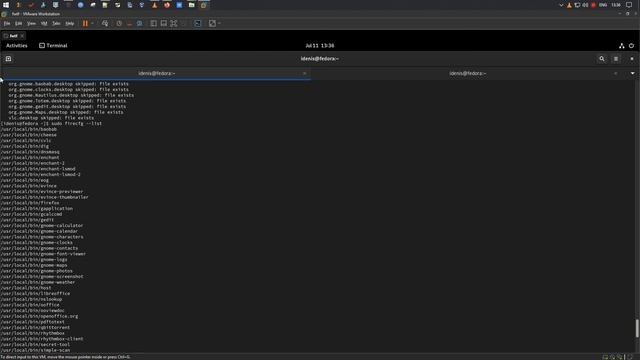The width and height of the screenshot is (640, 360).
Task: Expand the stretch guest dropdown arrow
Action: (220, 24)
